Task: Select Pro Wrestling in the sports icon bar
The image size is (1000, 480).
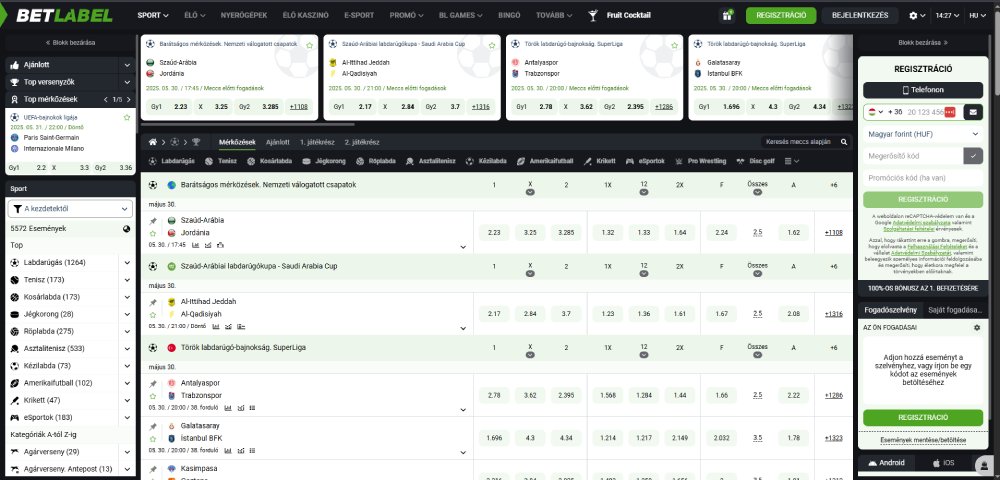Action: coord(701,161)
